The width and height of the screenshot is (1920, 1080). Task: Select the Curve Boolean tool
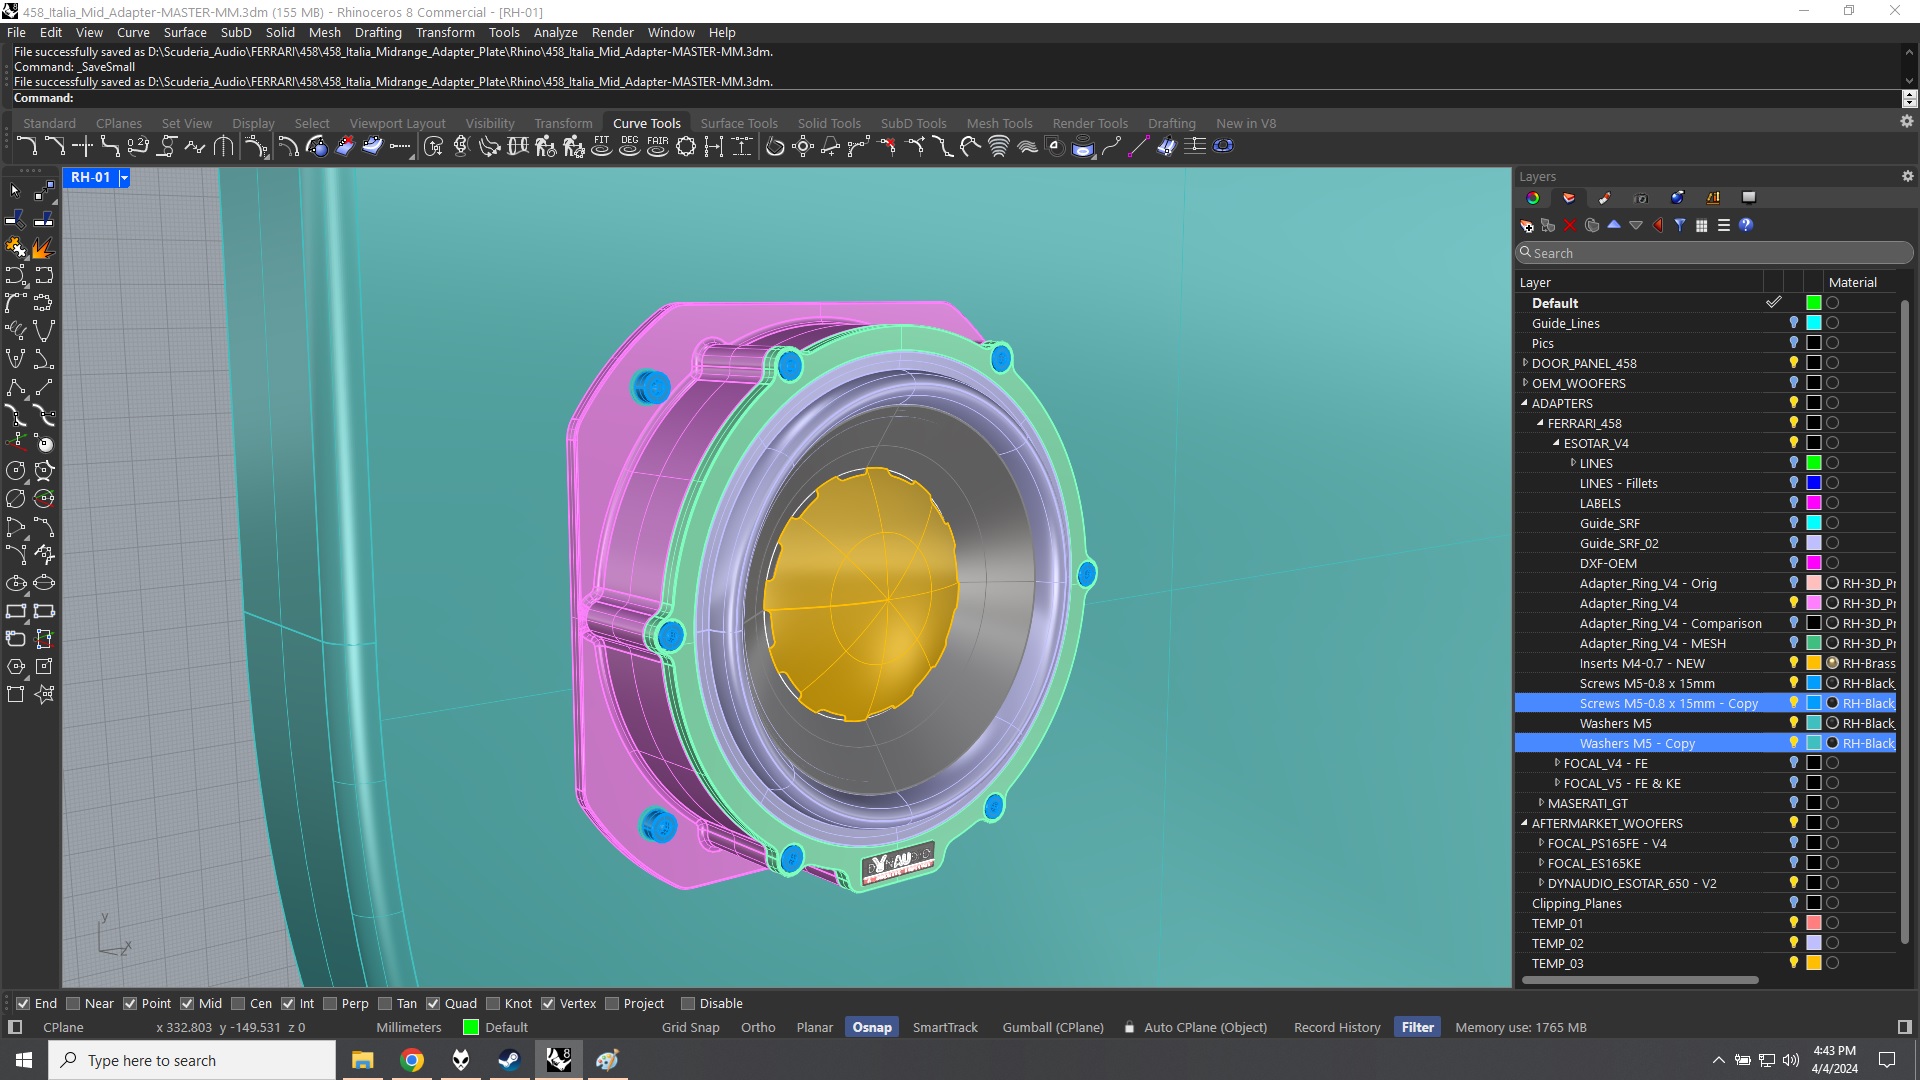coord(1053,147)
